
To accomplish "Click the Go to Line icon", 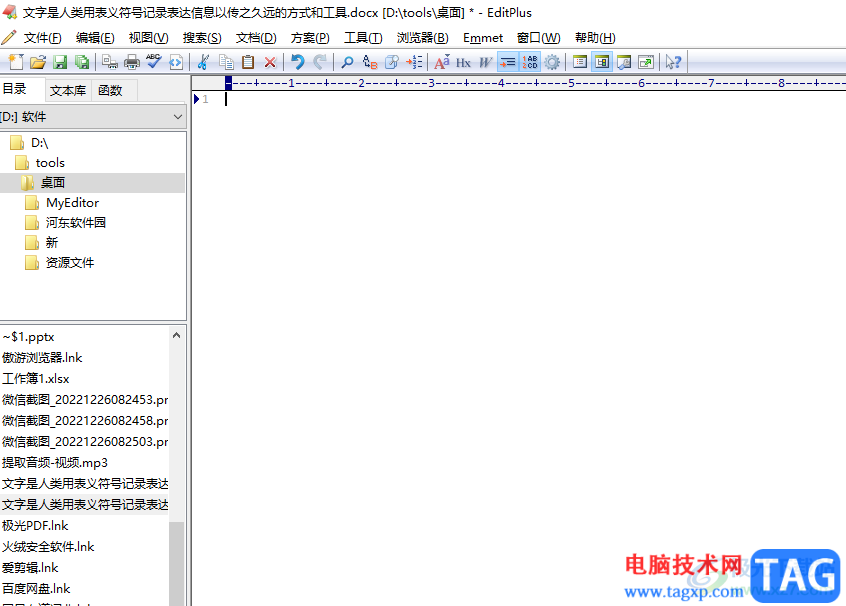I will pyautogui.click(x=414, y=62).
